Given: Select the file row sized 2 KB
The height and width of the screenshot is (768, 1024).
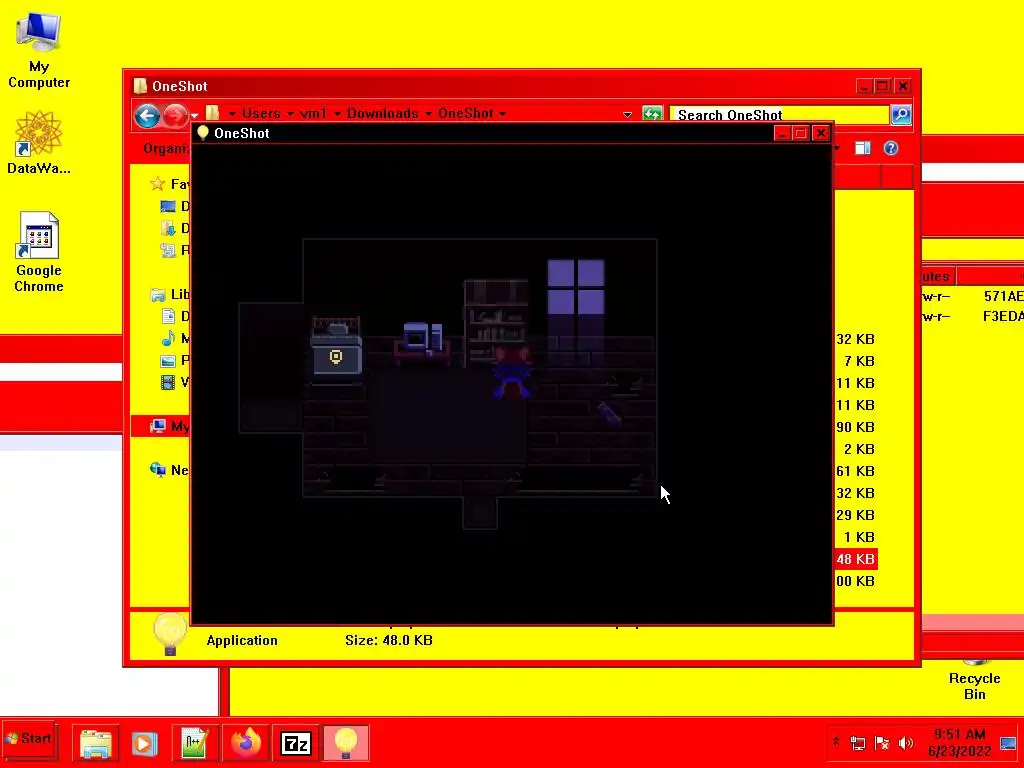Looking at the screenshot, I should (858, 449).
